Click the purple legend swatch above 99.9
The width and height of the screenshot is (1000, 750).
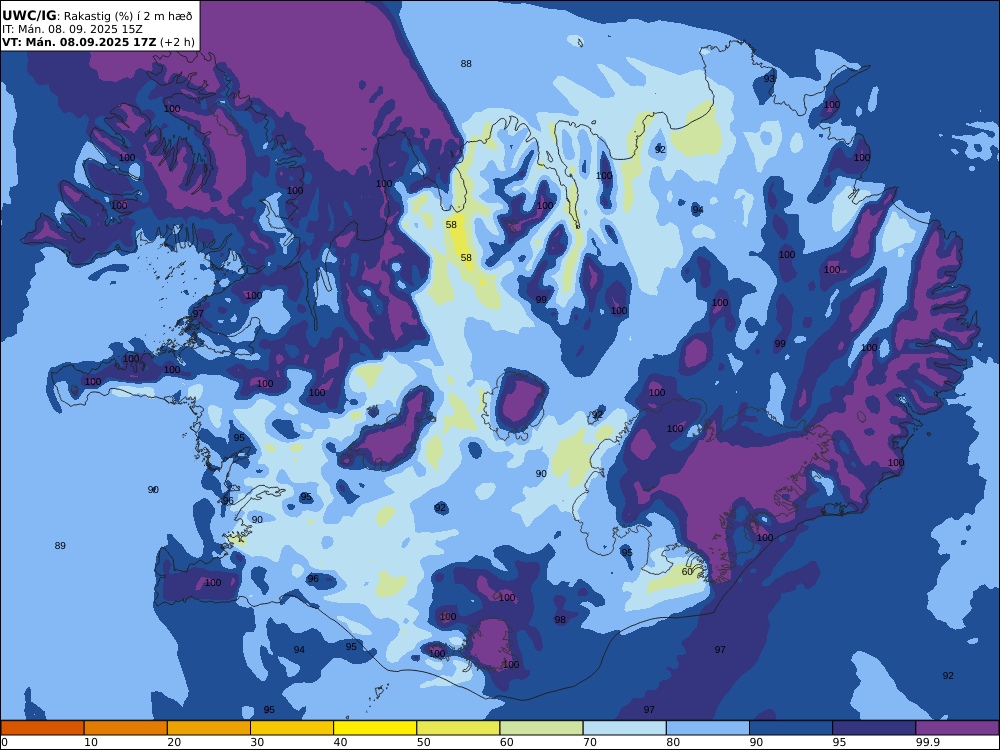pyautogui.click(x=957, y=728)
